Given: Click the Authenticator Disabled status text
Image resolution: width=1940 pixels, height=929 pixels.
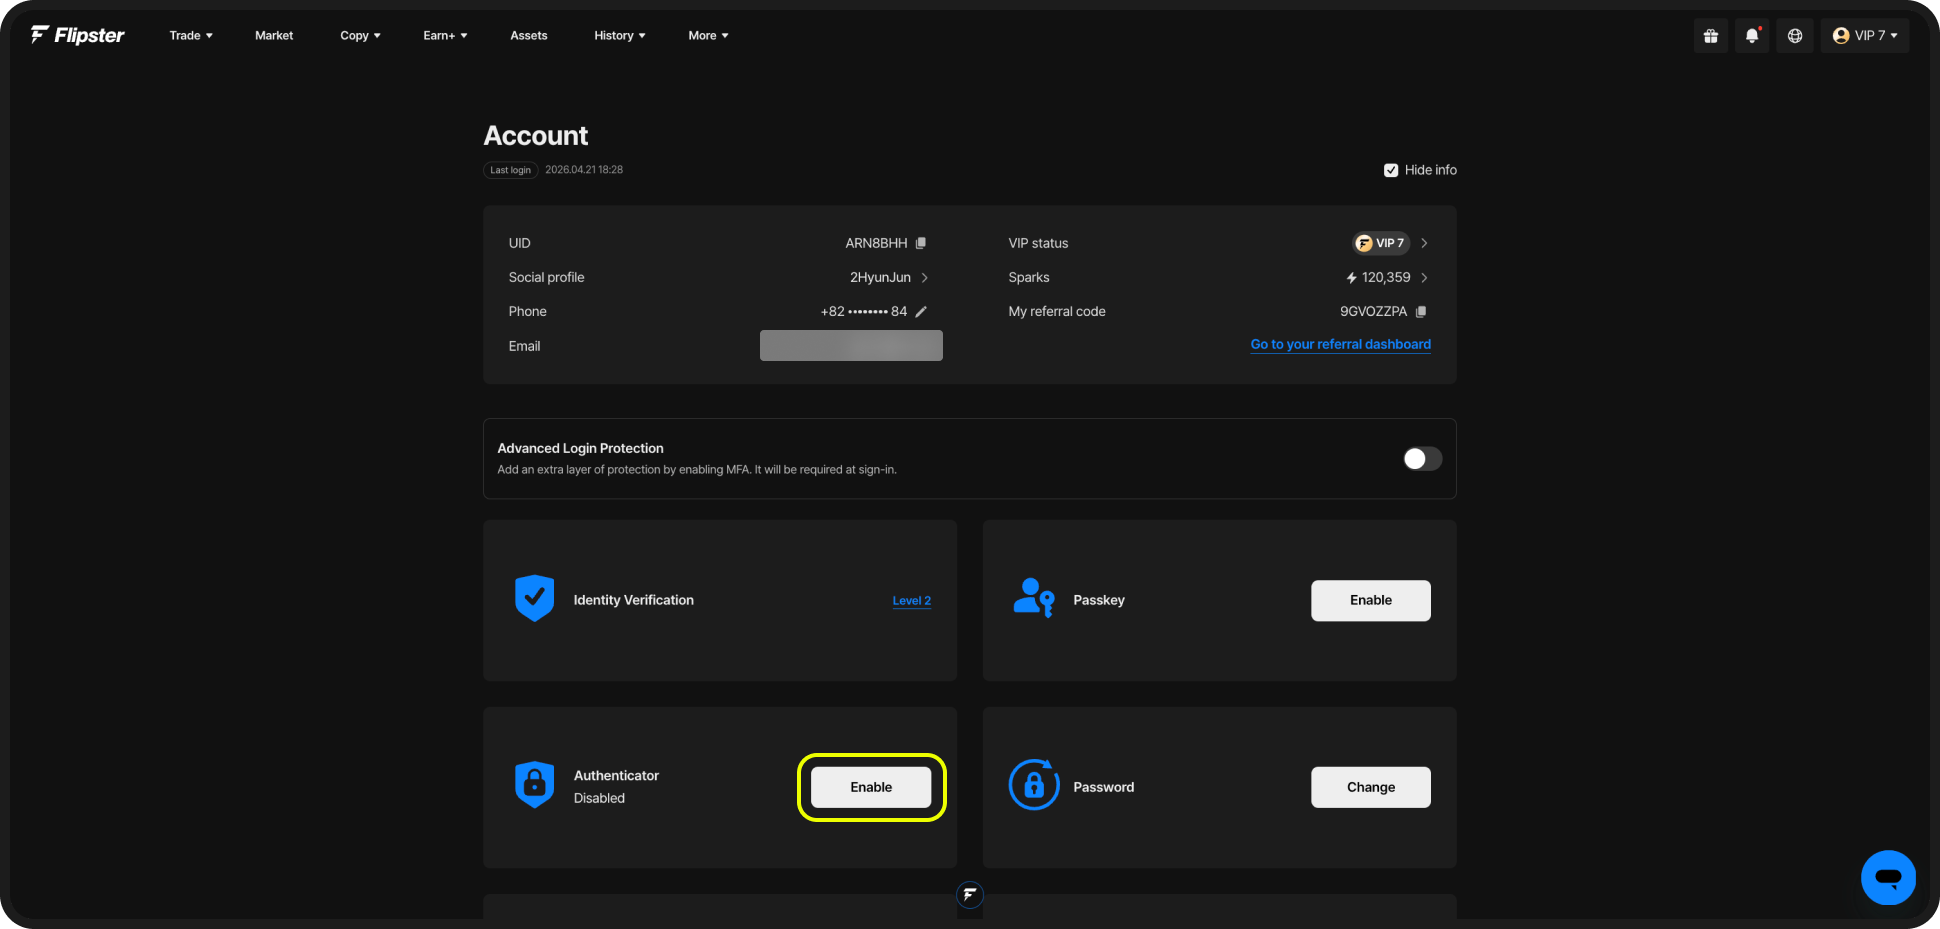Looking at the screenshot, I should point(599,798).
